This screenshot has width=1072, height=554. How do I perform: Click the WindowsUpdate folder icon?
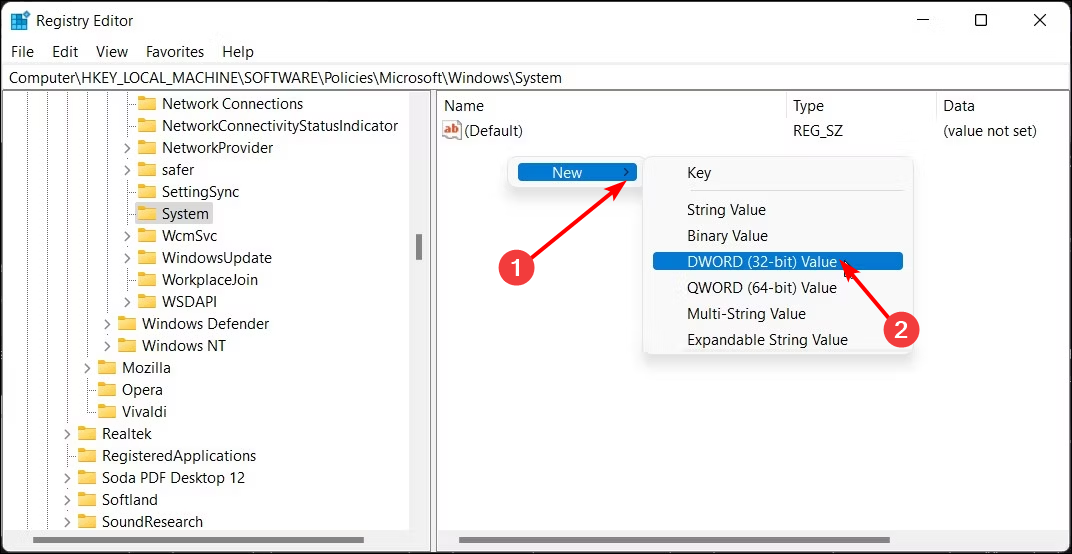(147, 257)
